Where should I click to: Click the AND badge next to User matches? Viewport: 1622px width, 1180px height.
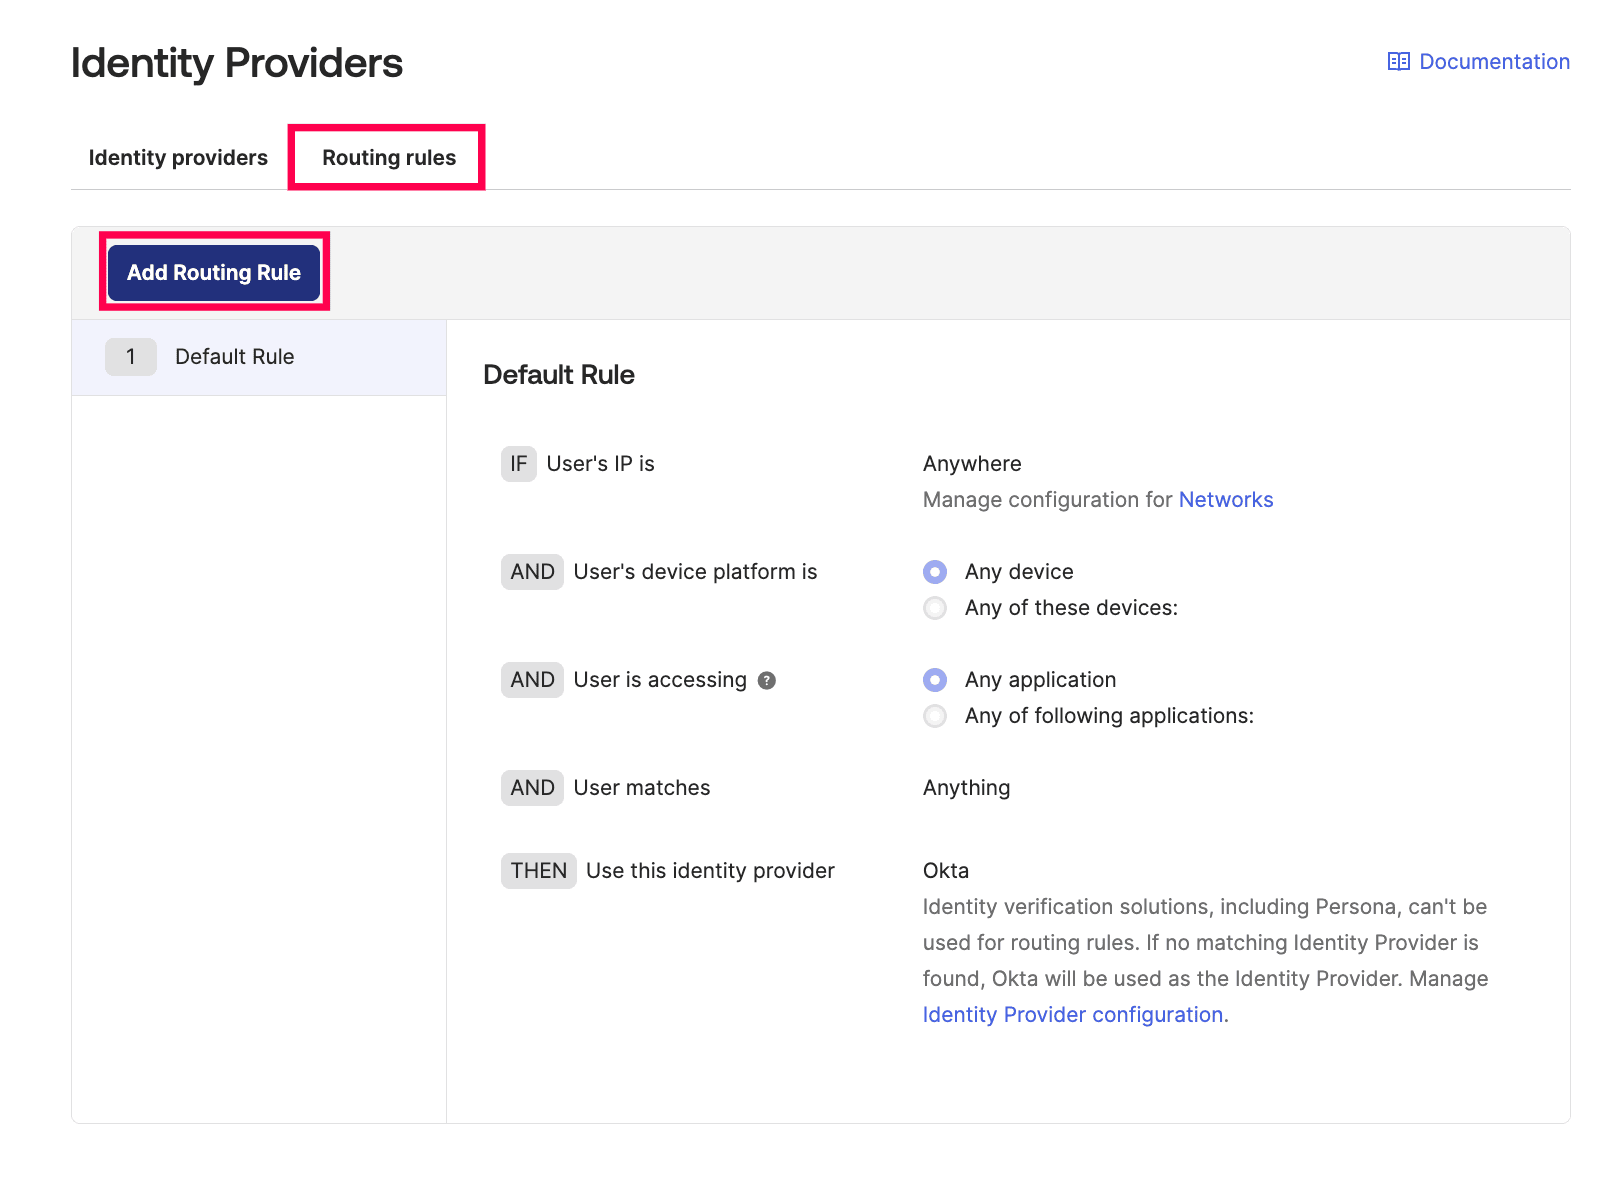pos(532,787)
